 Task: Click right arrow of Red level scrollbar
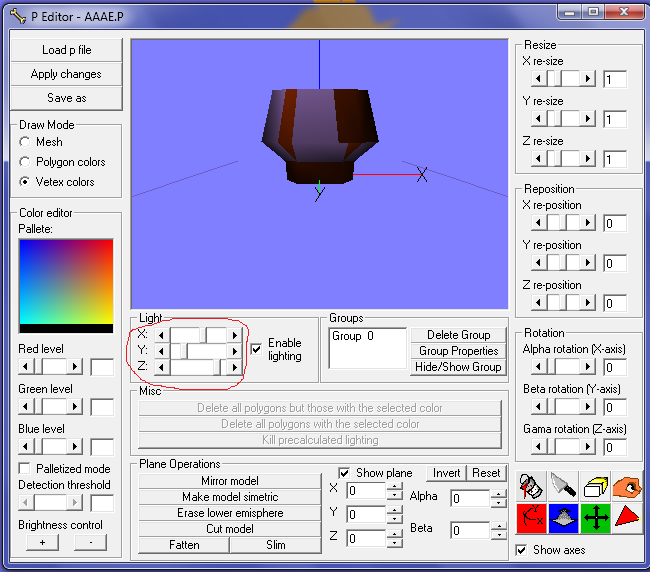click(75, 366)
